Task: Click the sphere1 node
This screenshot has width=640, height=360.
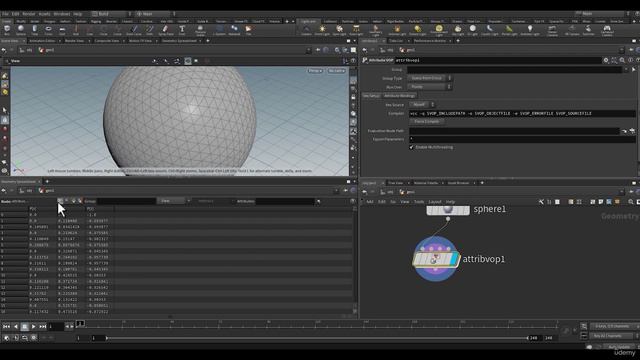Action: (x=448, y=209)
